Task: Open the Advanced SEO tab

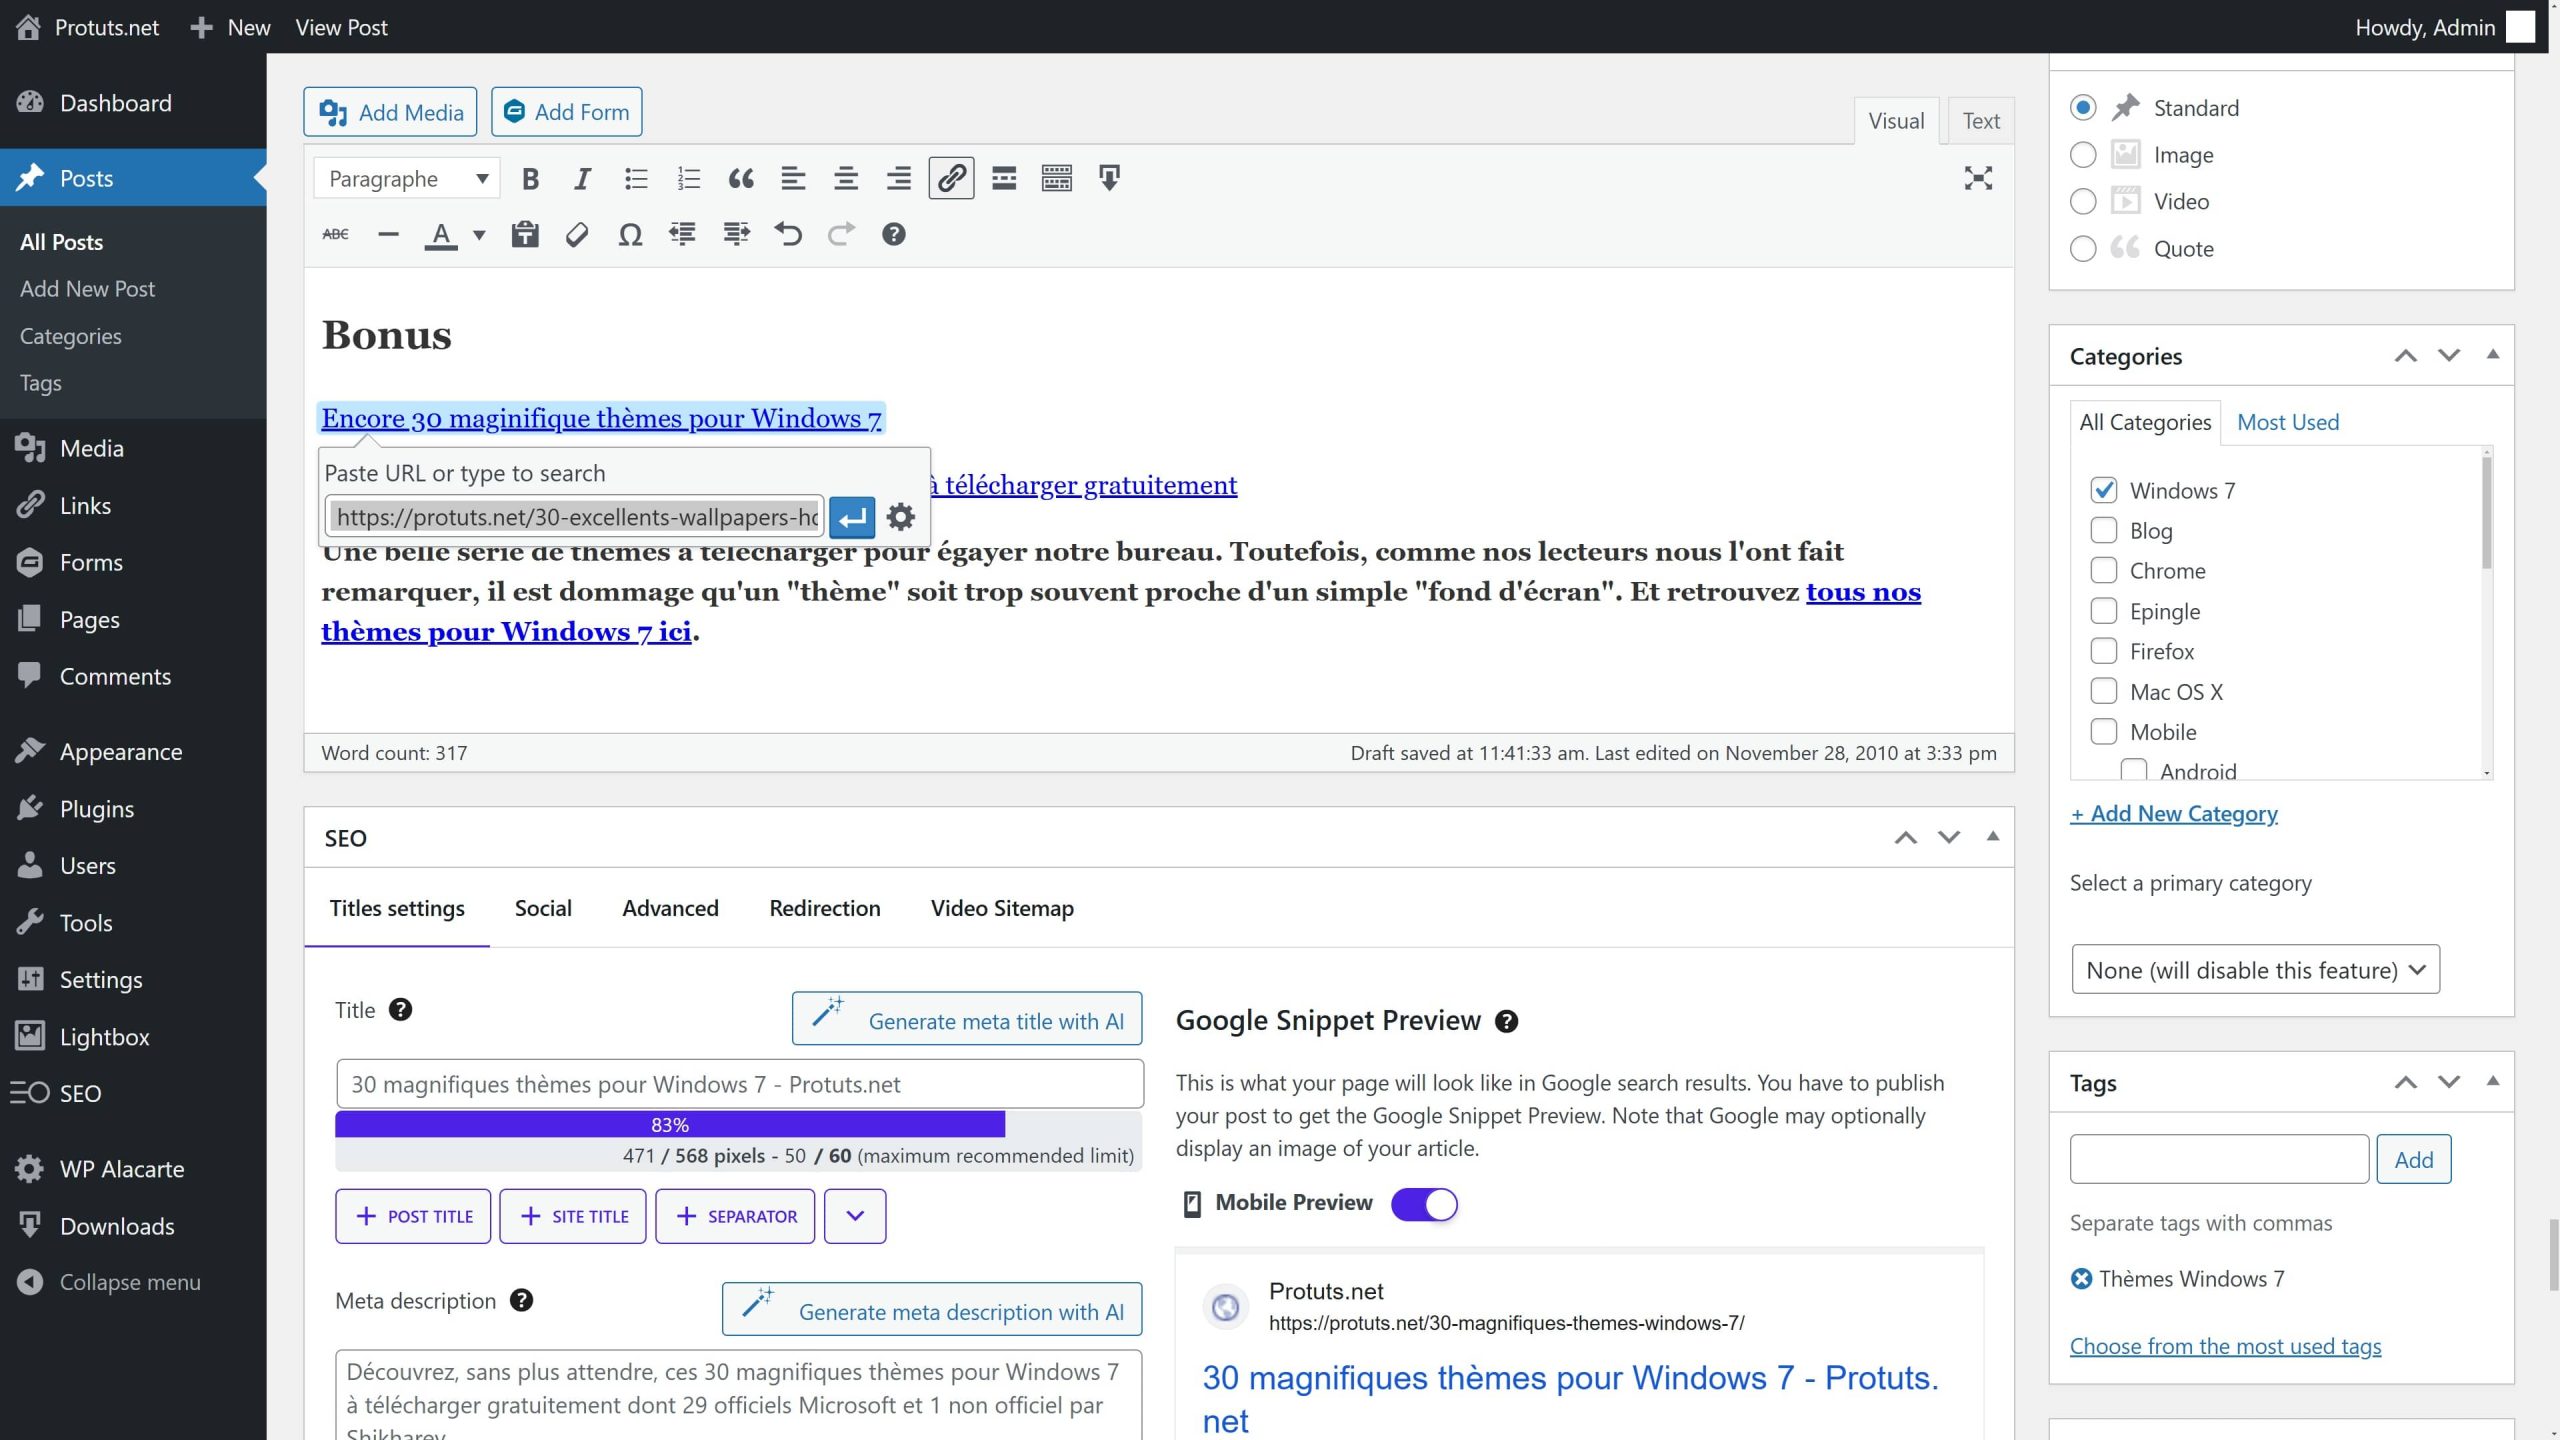Action: tap(670, 908)
